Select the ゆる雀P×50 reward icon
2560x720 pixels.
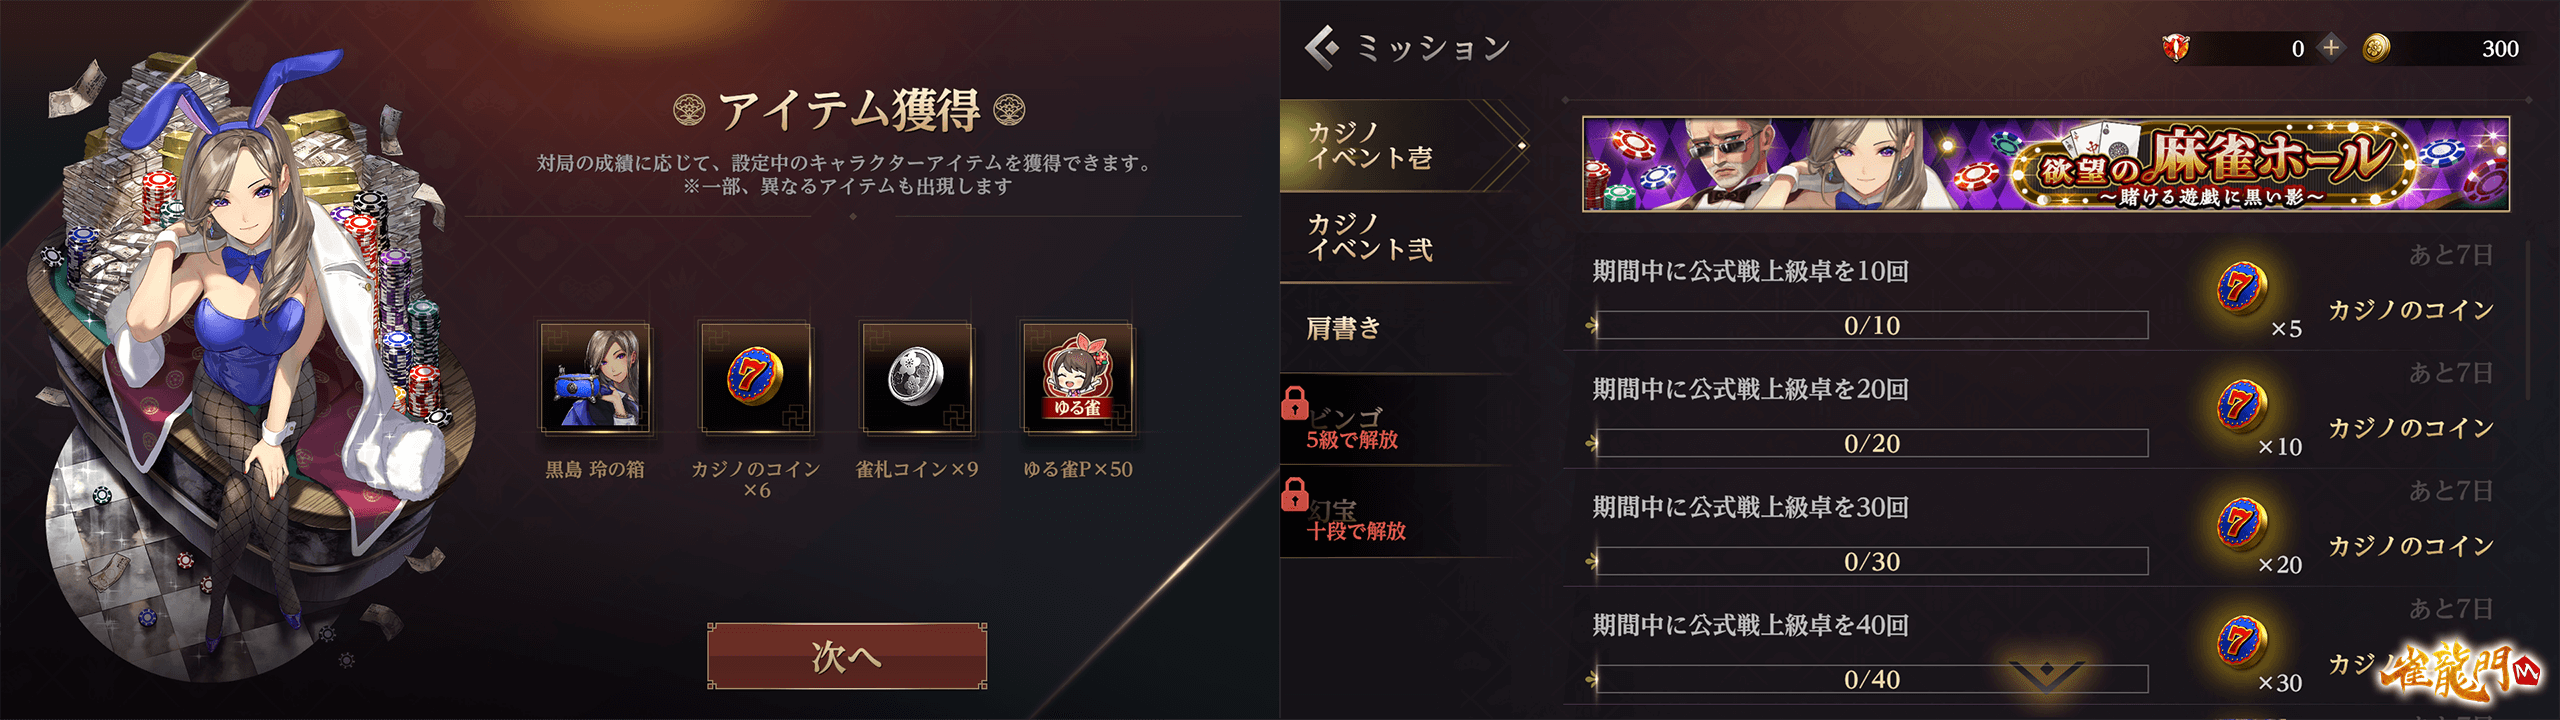coord(1077,377)
